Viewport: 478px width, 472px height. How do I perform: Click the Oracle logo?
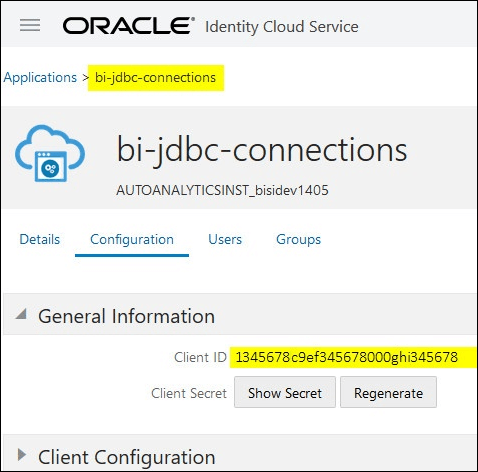(x=129, y=26)
